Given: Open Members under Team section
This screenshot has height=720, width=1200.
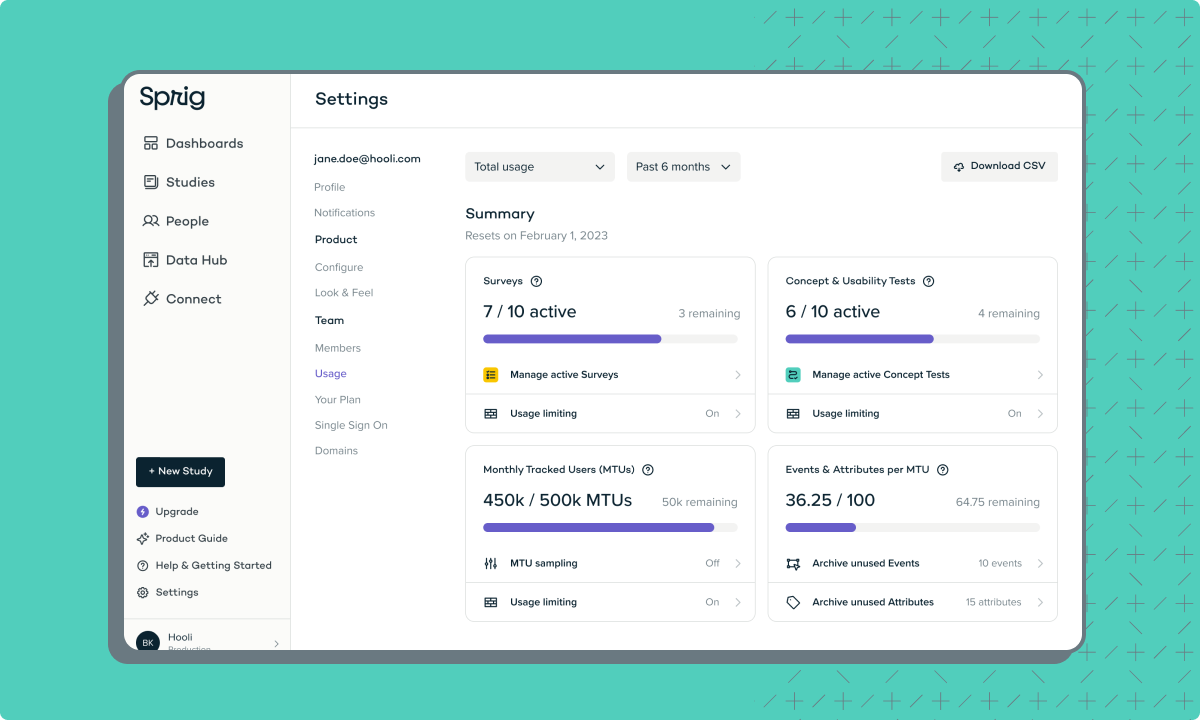Looking at the screenshot, I should 338,348.
